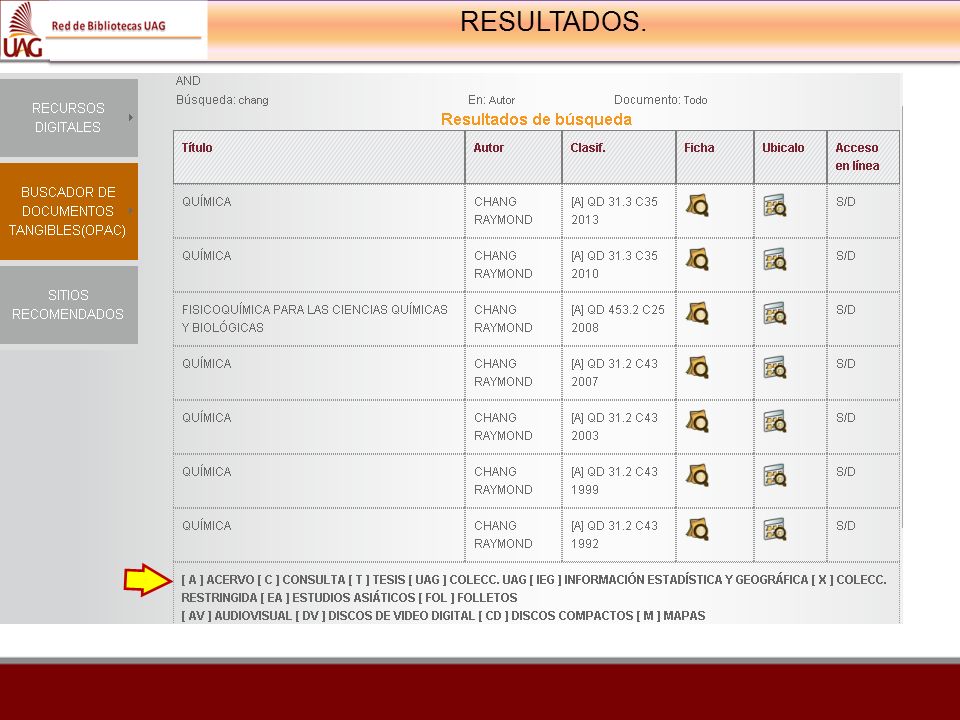
Task: Select QUÍMICA title in 2007 row
Action: click(207, 363)
